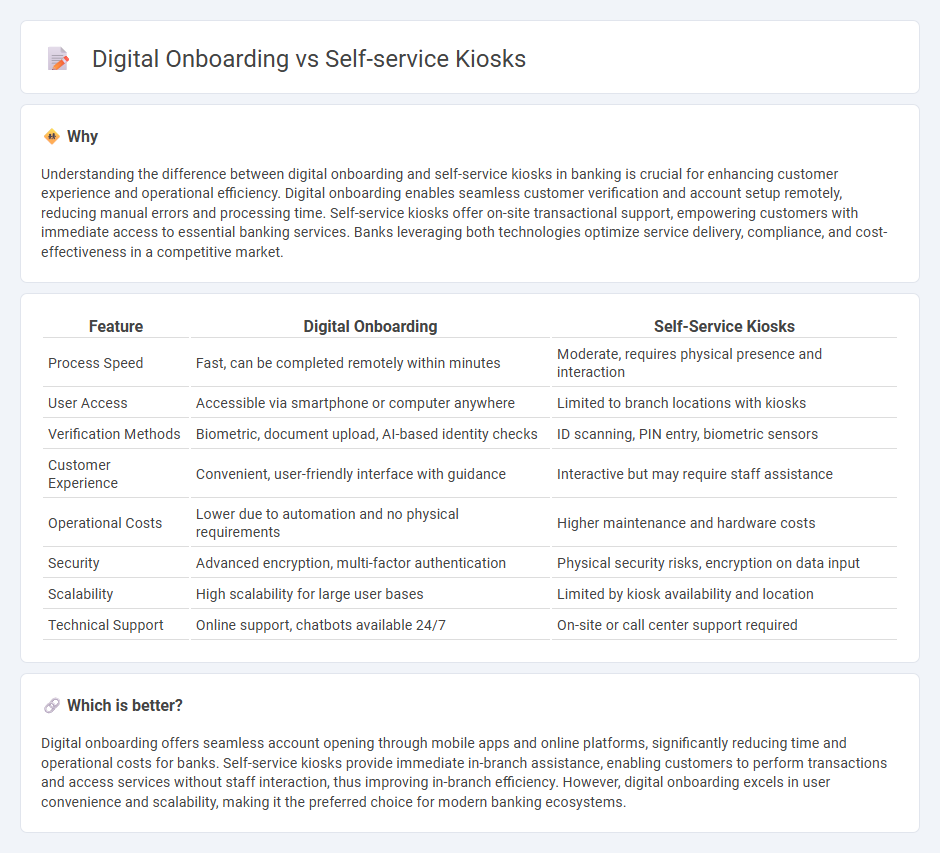The width and height of the screenshot is (940, 853).
Task: Click the paragraph starting Digital onboarding offers seamless
Action: (464, 772)
